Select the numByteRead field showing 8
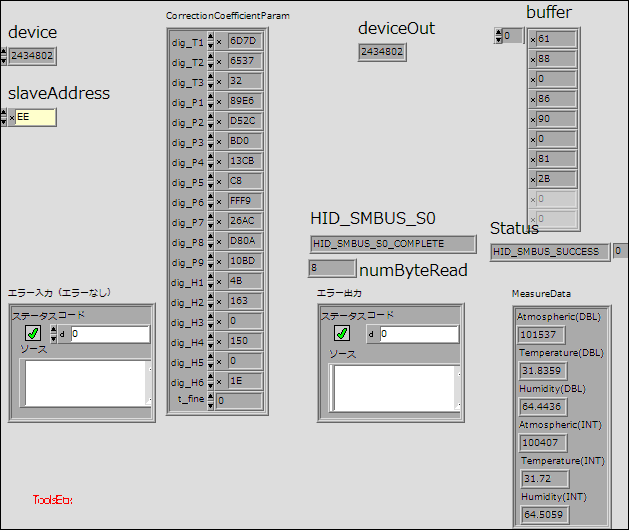 (x=332, y=268)
